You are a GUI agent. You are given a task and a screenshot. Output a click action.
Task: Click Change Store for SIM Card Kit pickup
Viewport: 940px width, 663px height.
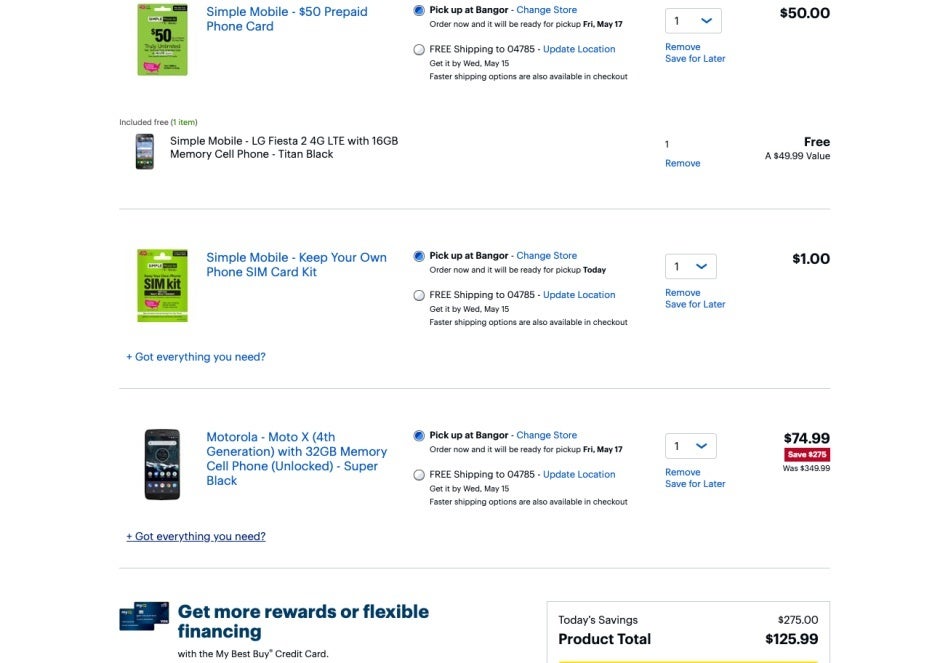point(547,255)
